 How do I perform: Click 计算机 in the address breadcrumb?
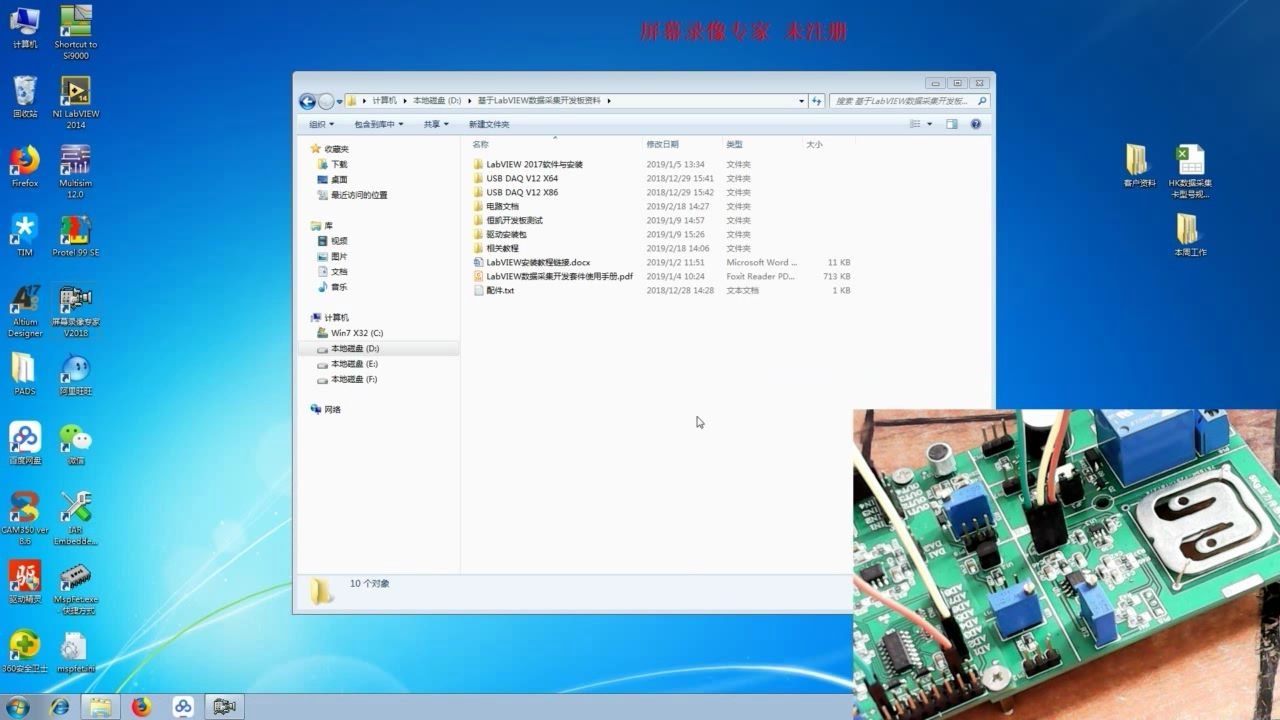point(385,101)
